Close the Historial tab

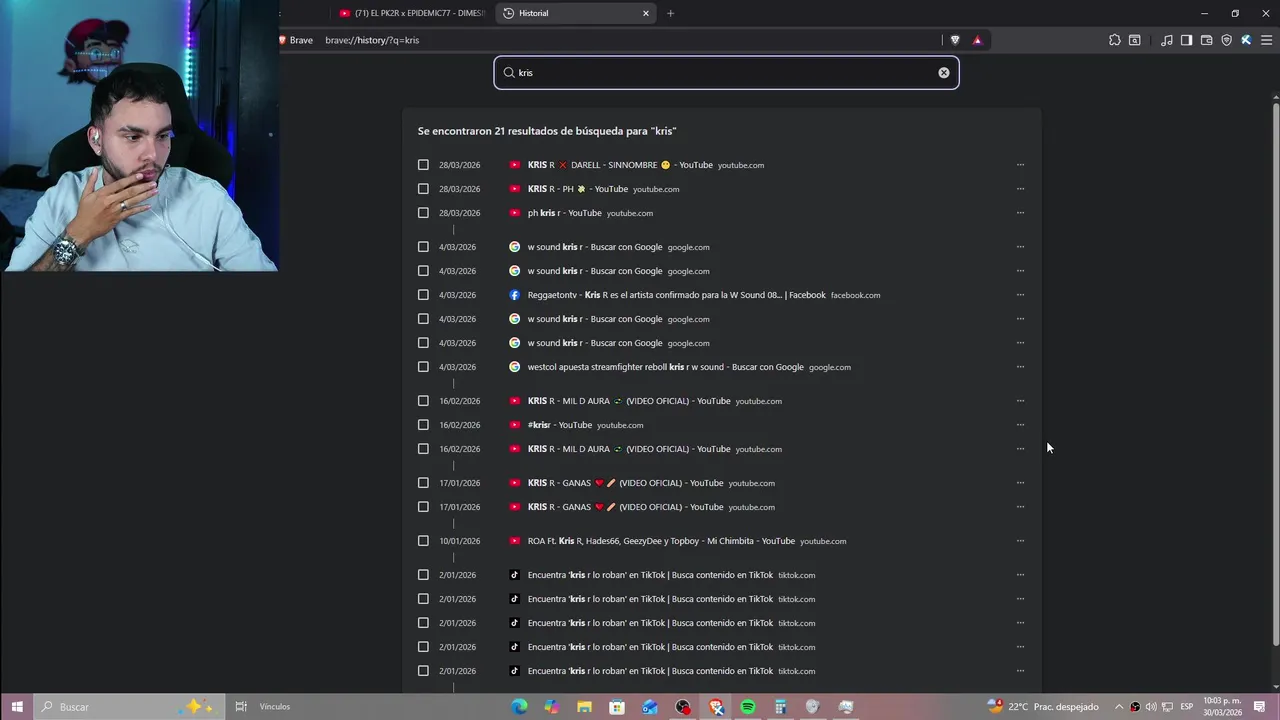646,13
